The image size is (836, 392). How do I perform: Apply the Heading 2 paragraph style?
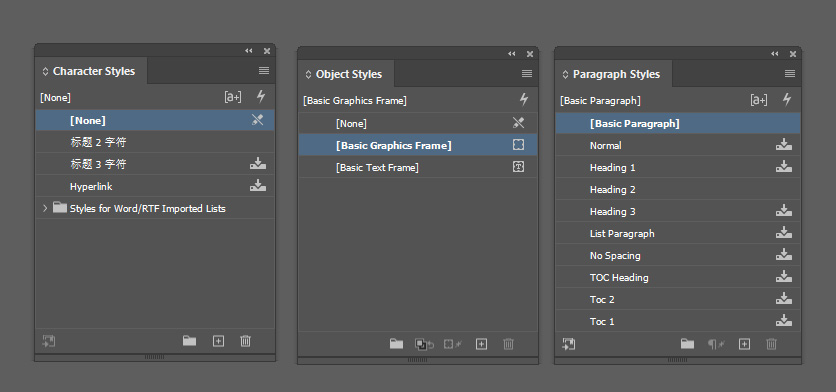point(678,189)
